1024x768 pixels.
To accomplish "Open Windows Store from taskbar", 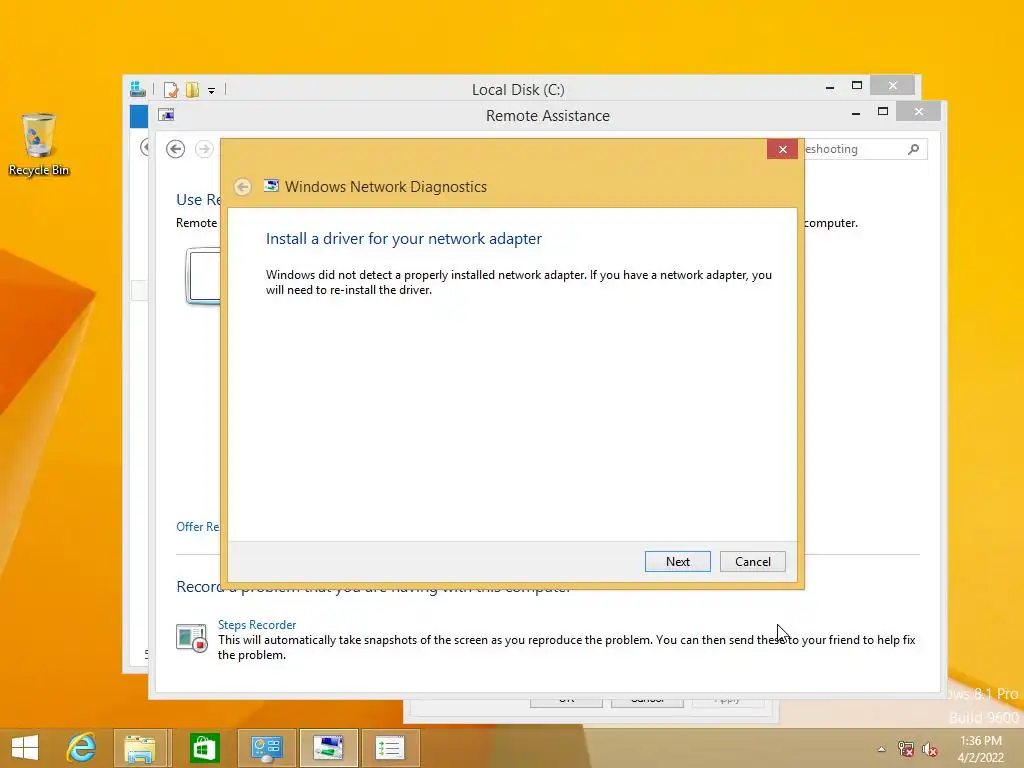I will (204, 748).
